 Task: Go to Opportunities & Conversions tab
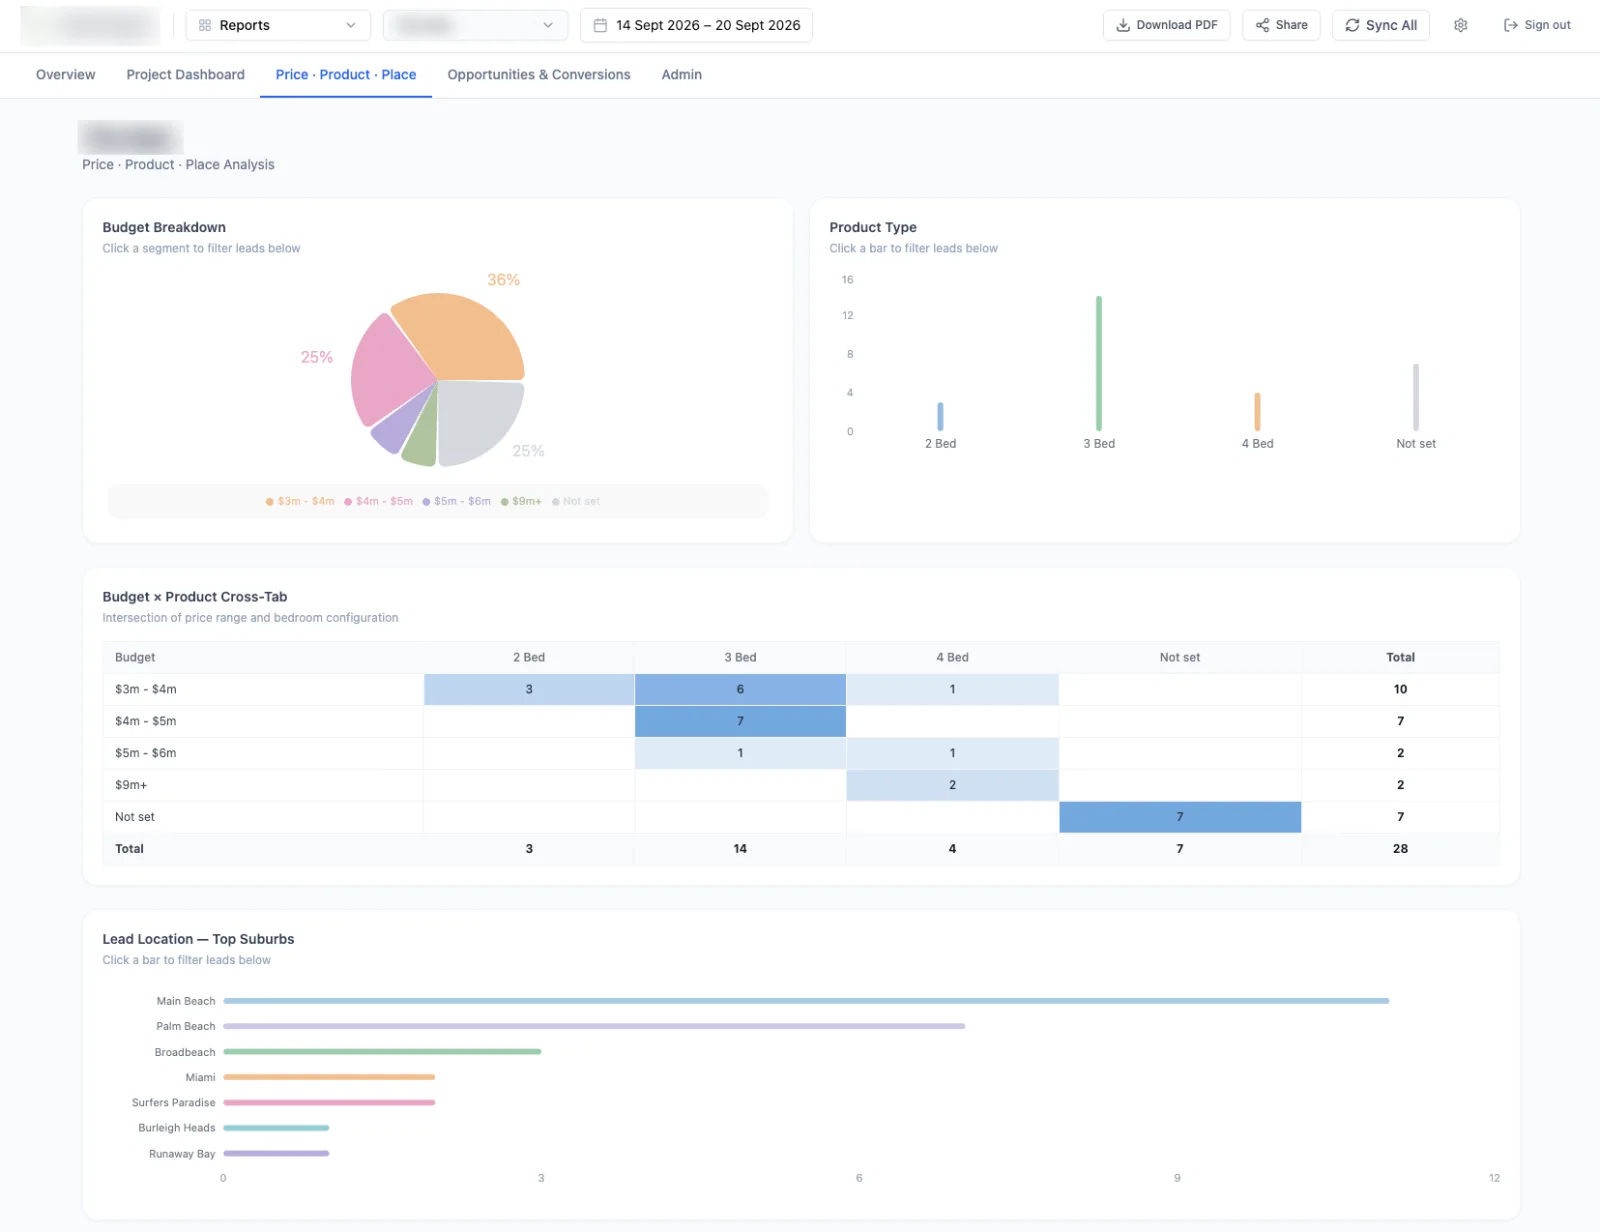coord(539,75)
